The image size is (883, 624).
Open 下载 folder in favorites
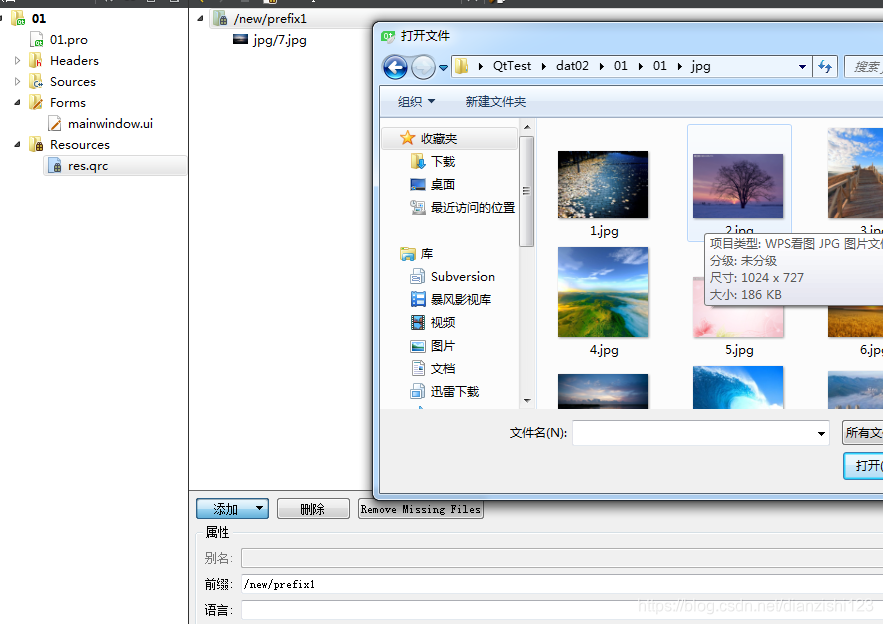click(x=443, y=162)
